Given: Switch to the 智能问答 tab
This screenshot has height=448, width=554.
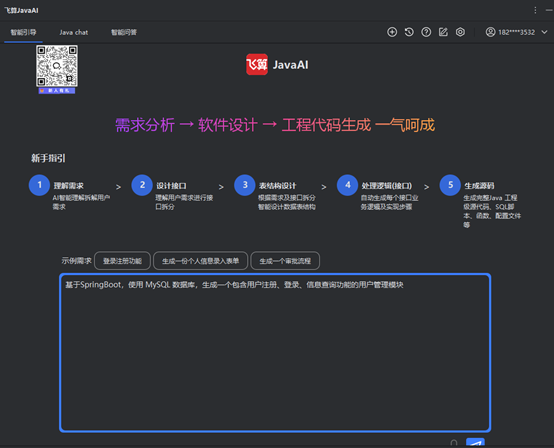Looking at the screenshot, I should [x=124, y=32].
